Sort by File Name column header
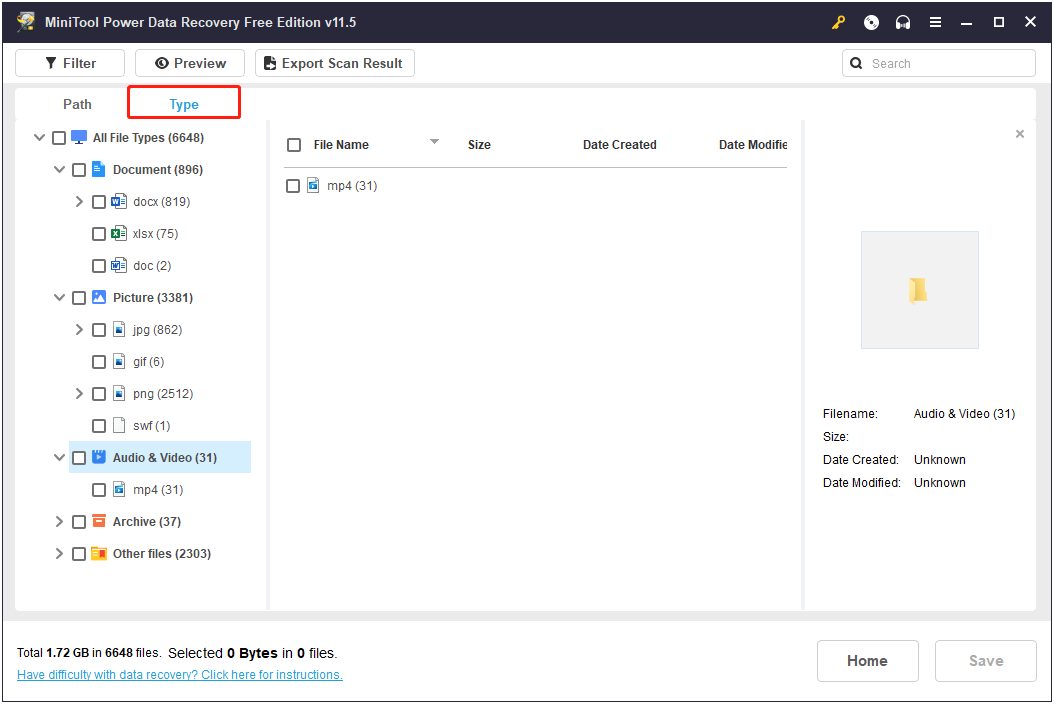The width and height of the screenshot is (1054, 705). (341, 144)
